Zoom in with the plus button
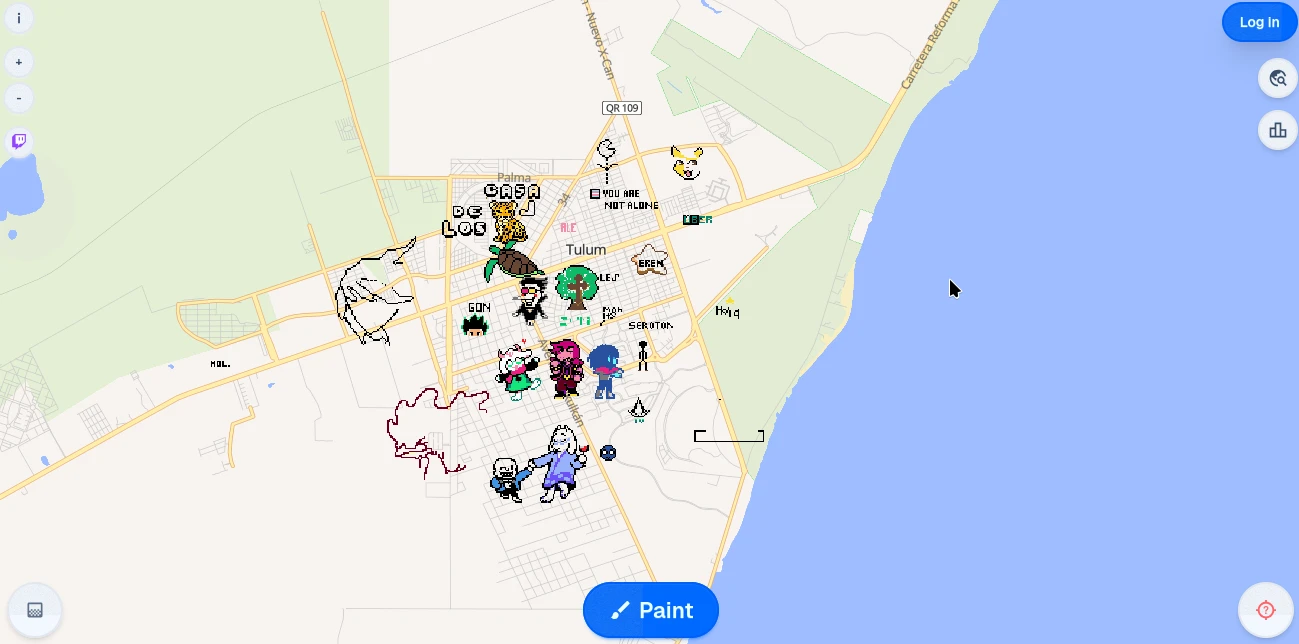 (19, 62)
